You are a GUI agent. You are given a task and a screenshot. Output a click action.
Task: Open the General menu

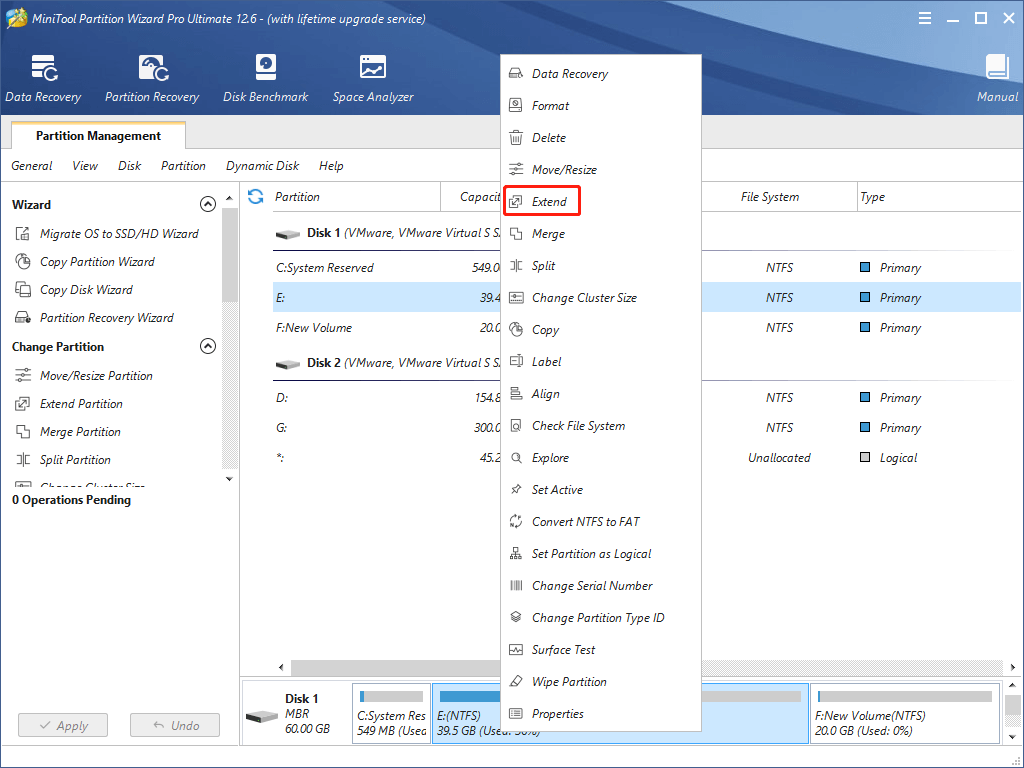(31, 166)
